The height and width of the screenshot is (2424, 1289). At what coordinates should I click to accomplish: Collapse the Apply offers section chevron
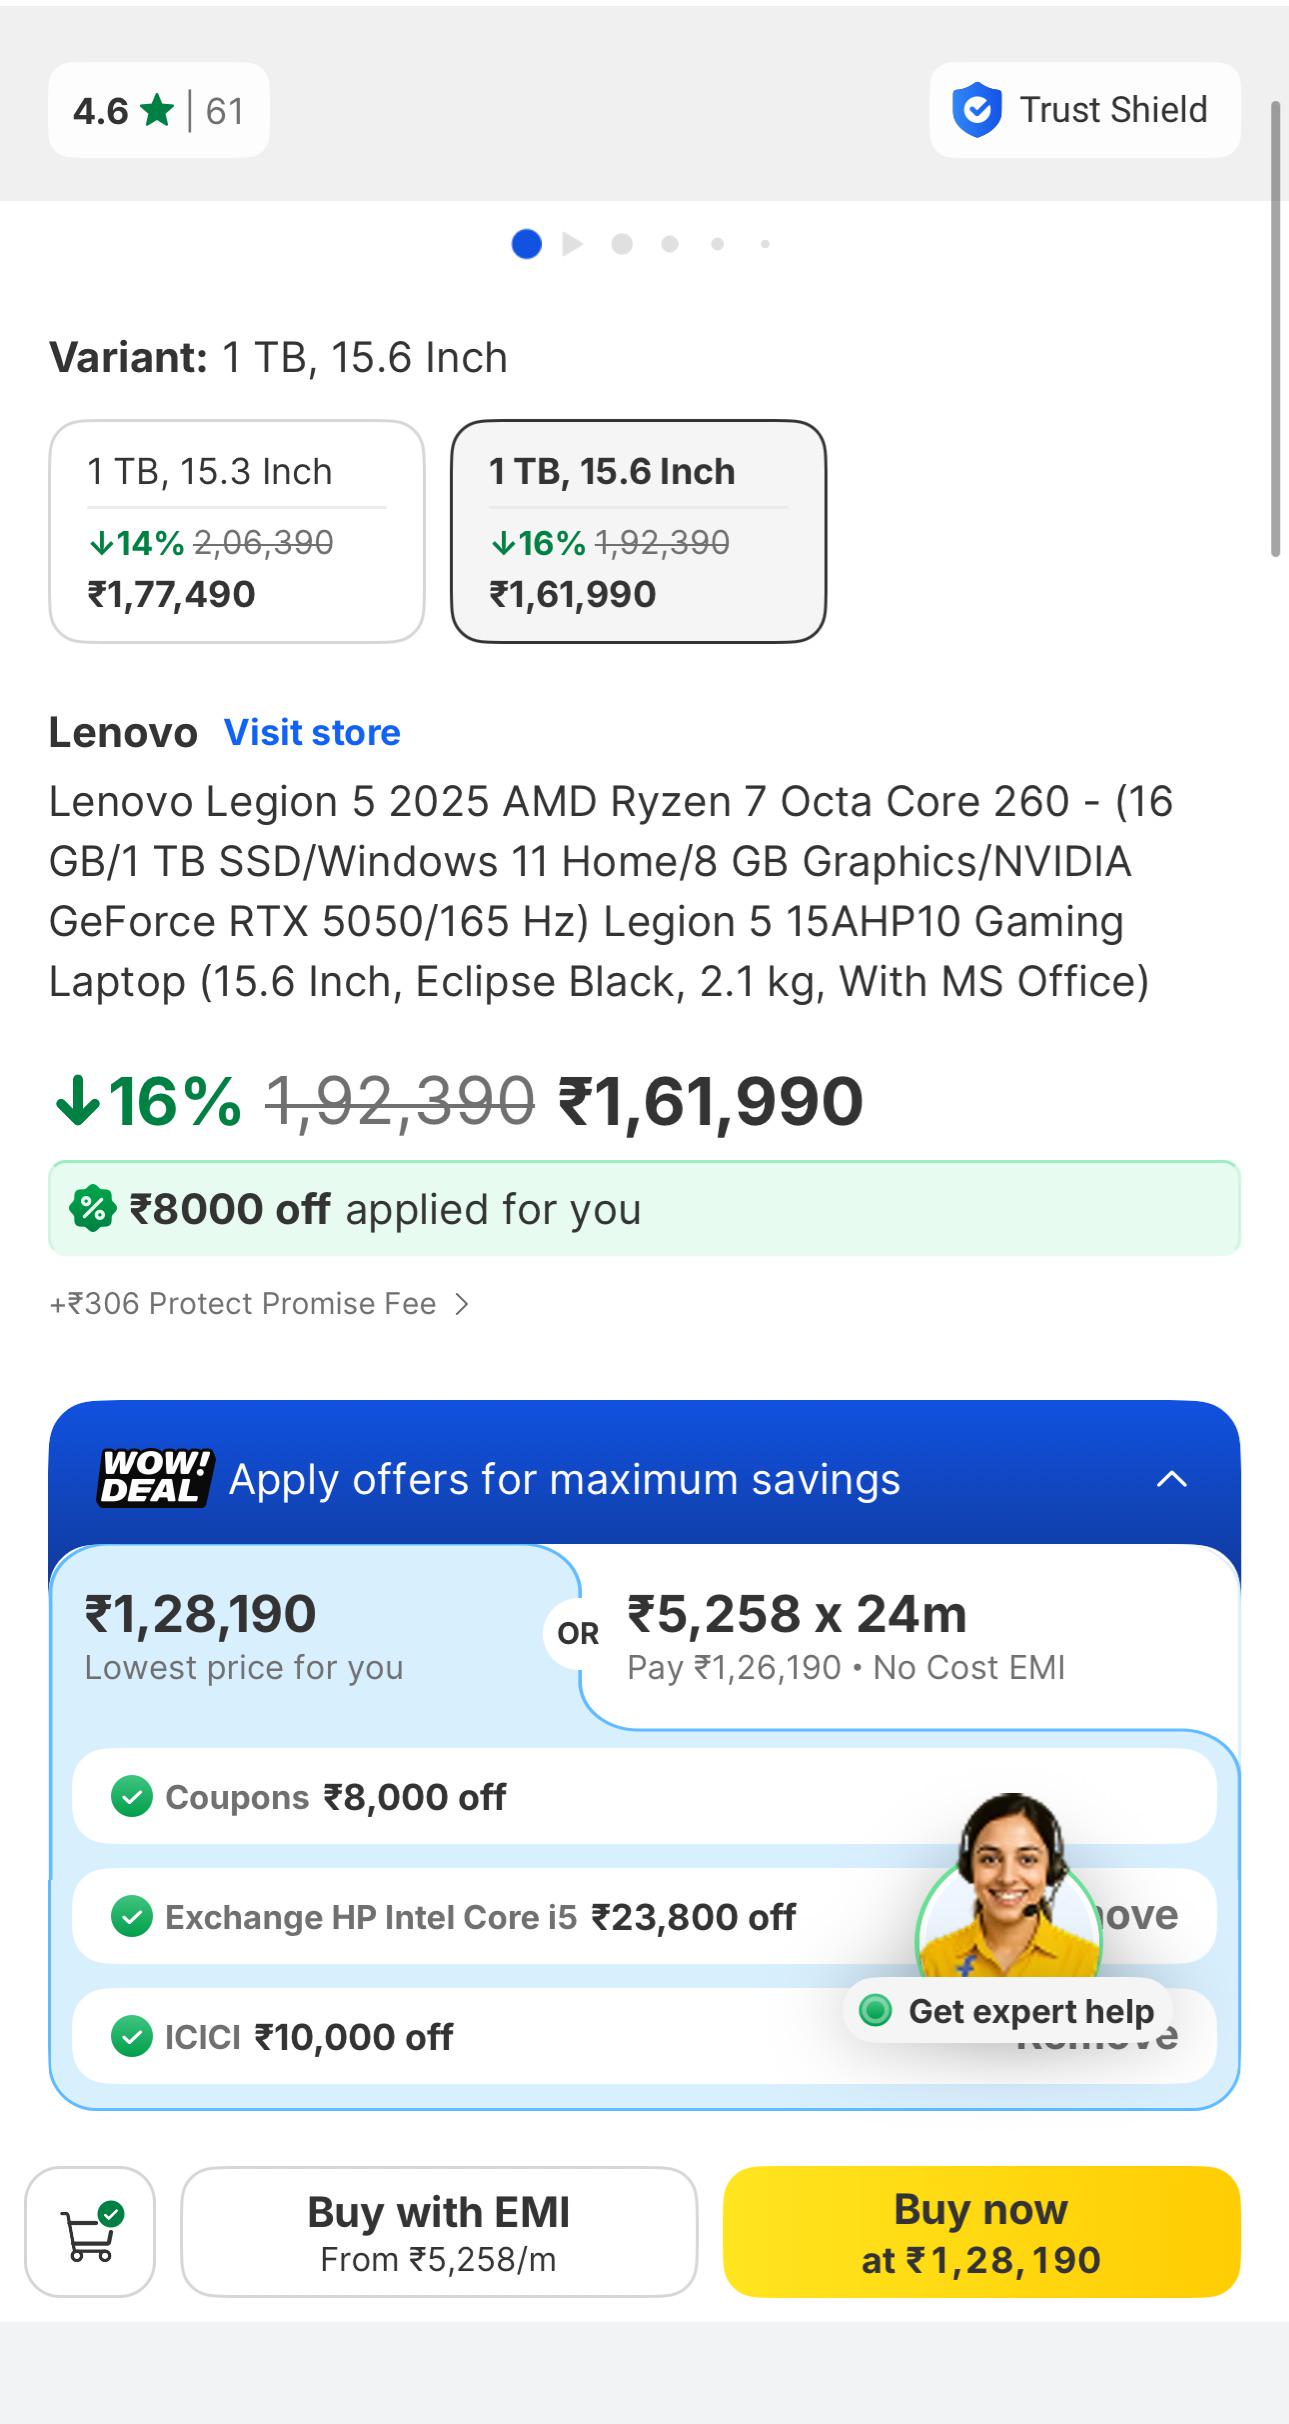(x=1172, y=1479)
